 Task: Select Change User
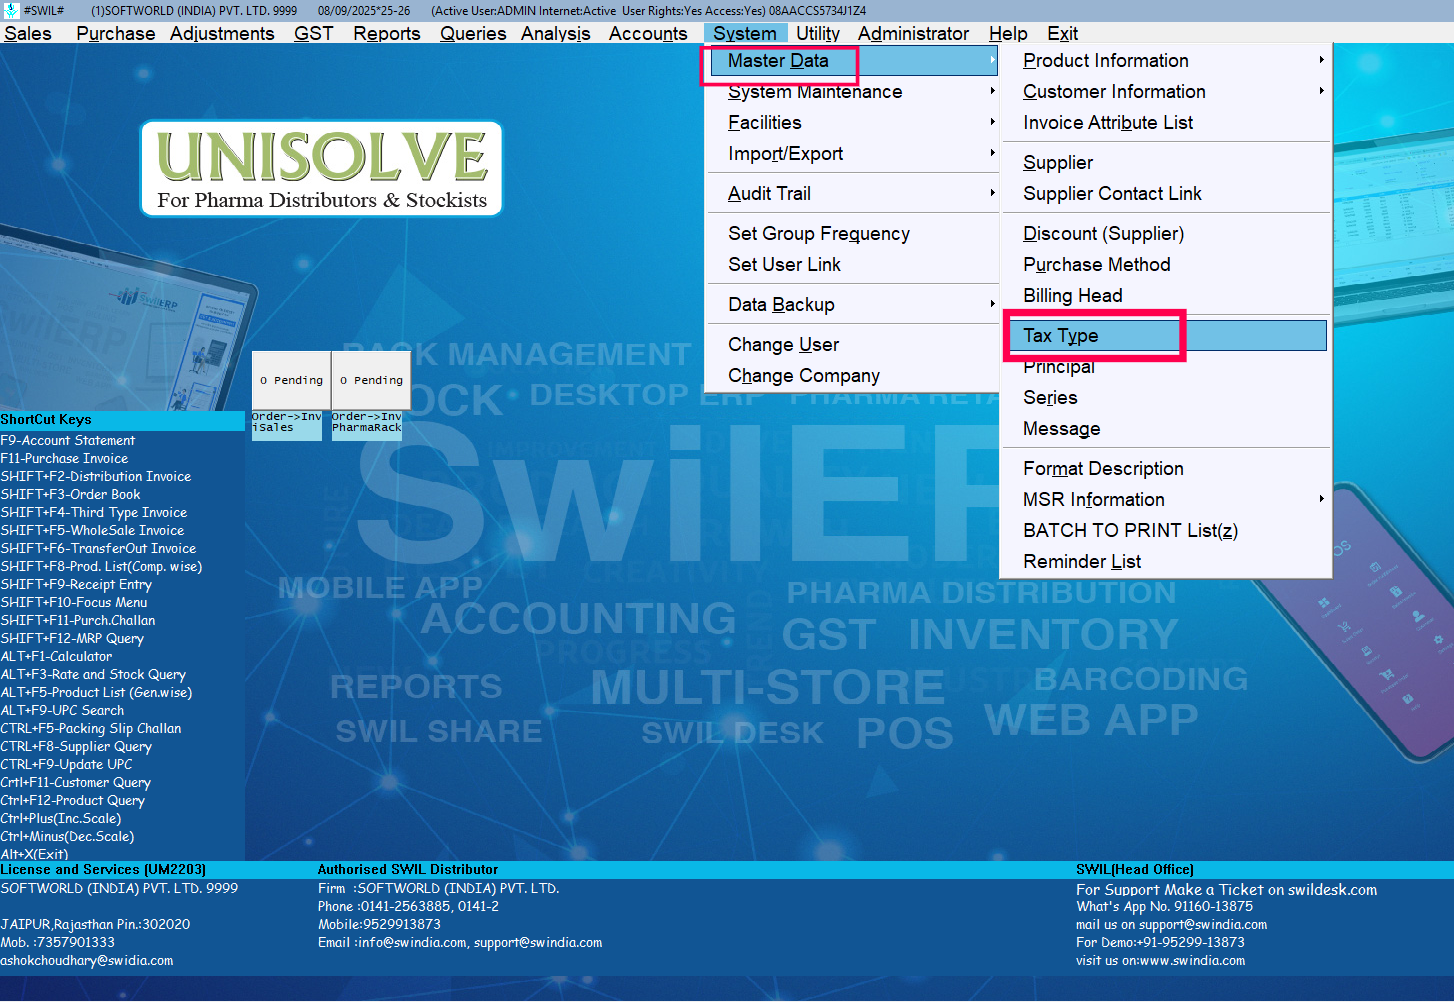[853, 345]
